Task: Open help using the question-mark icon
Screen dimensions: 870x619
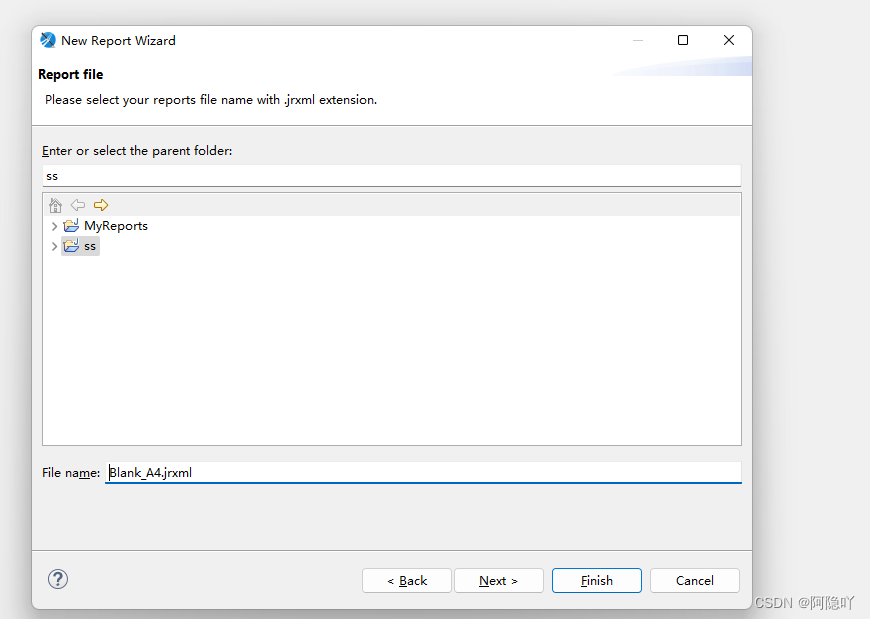Action: tap(58, 579)
